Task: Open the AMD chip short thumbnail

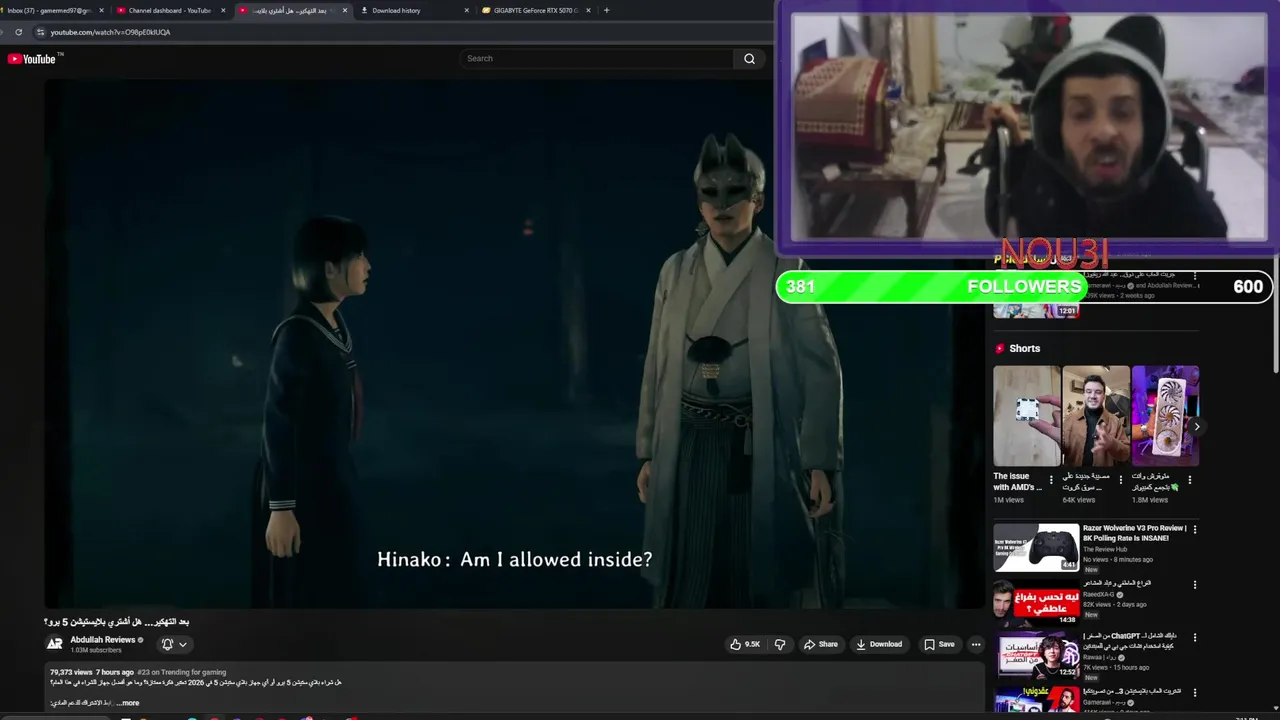Action: (1027, 416)
